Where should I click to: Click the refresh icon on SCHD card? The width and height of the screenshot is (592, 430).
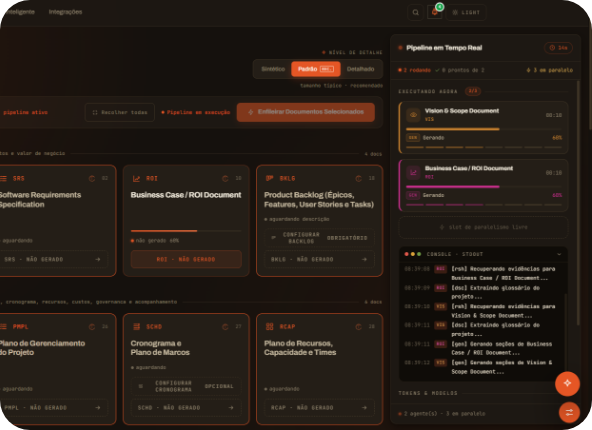(x=225, y=327)
